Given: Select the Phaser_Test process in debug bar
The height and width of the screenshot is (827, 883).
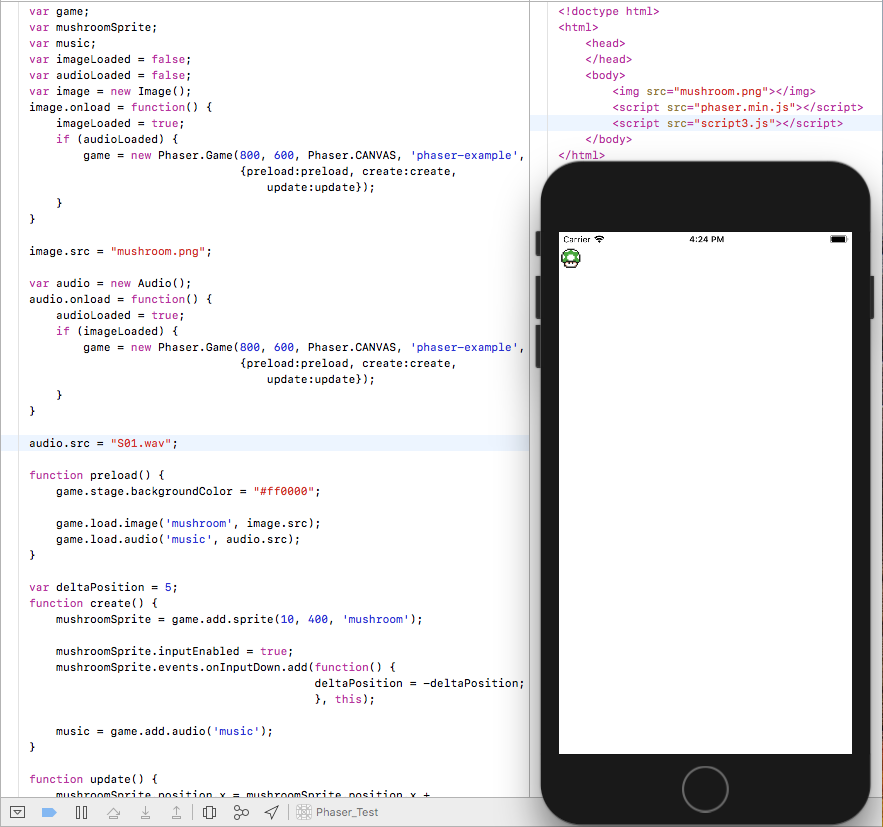Looking at the screenshot, I should (337, 812).
